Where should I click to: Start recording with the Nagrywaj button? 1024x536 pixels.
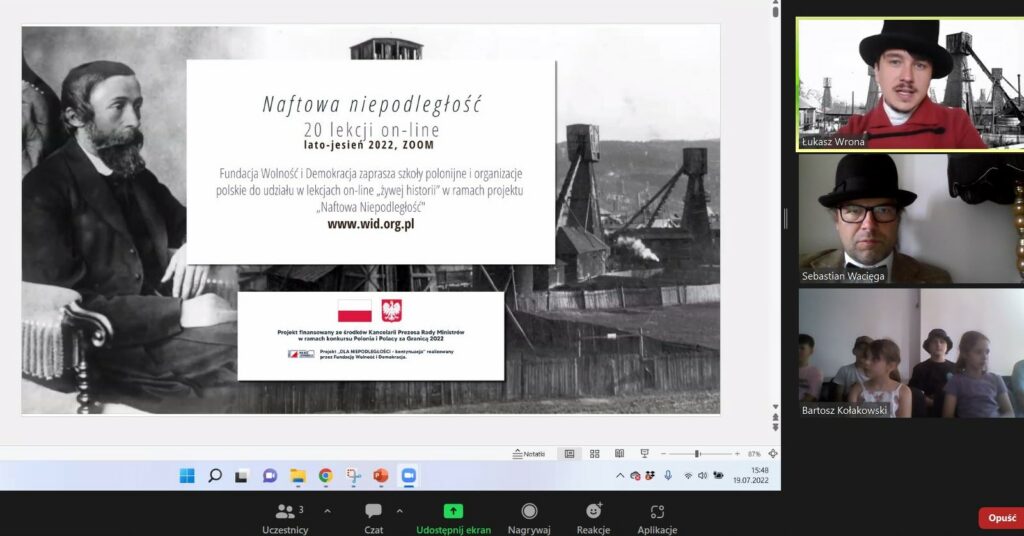point(529,517)
